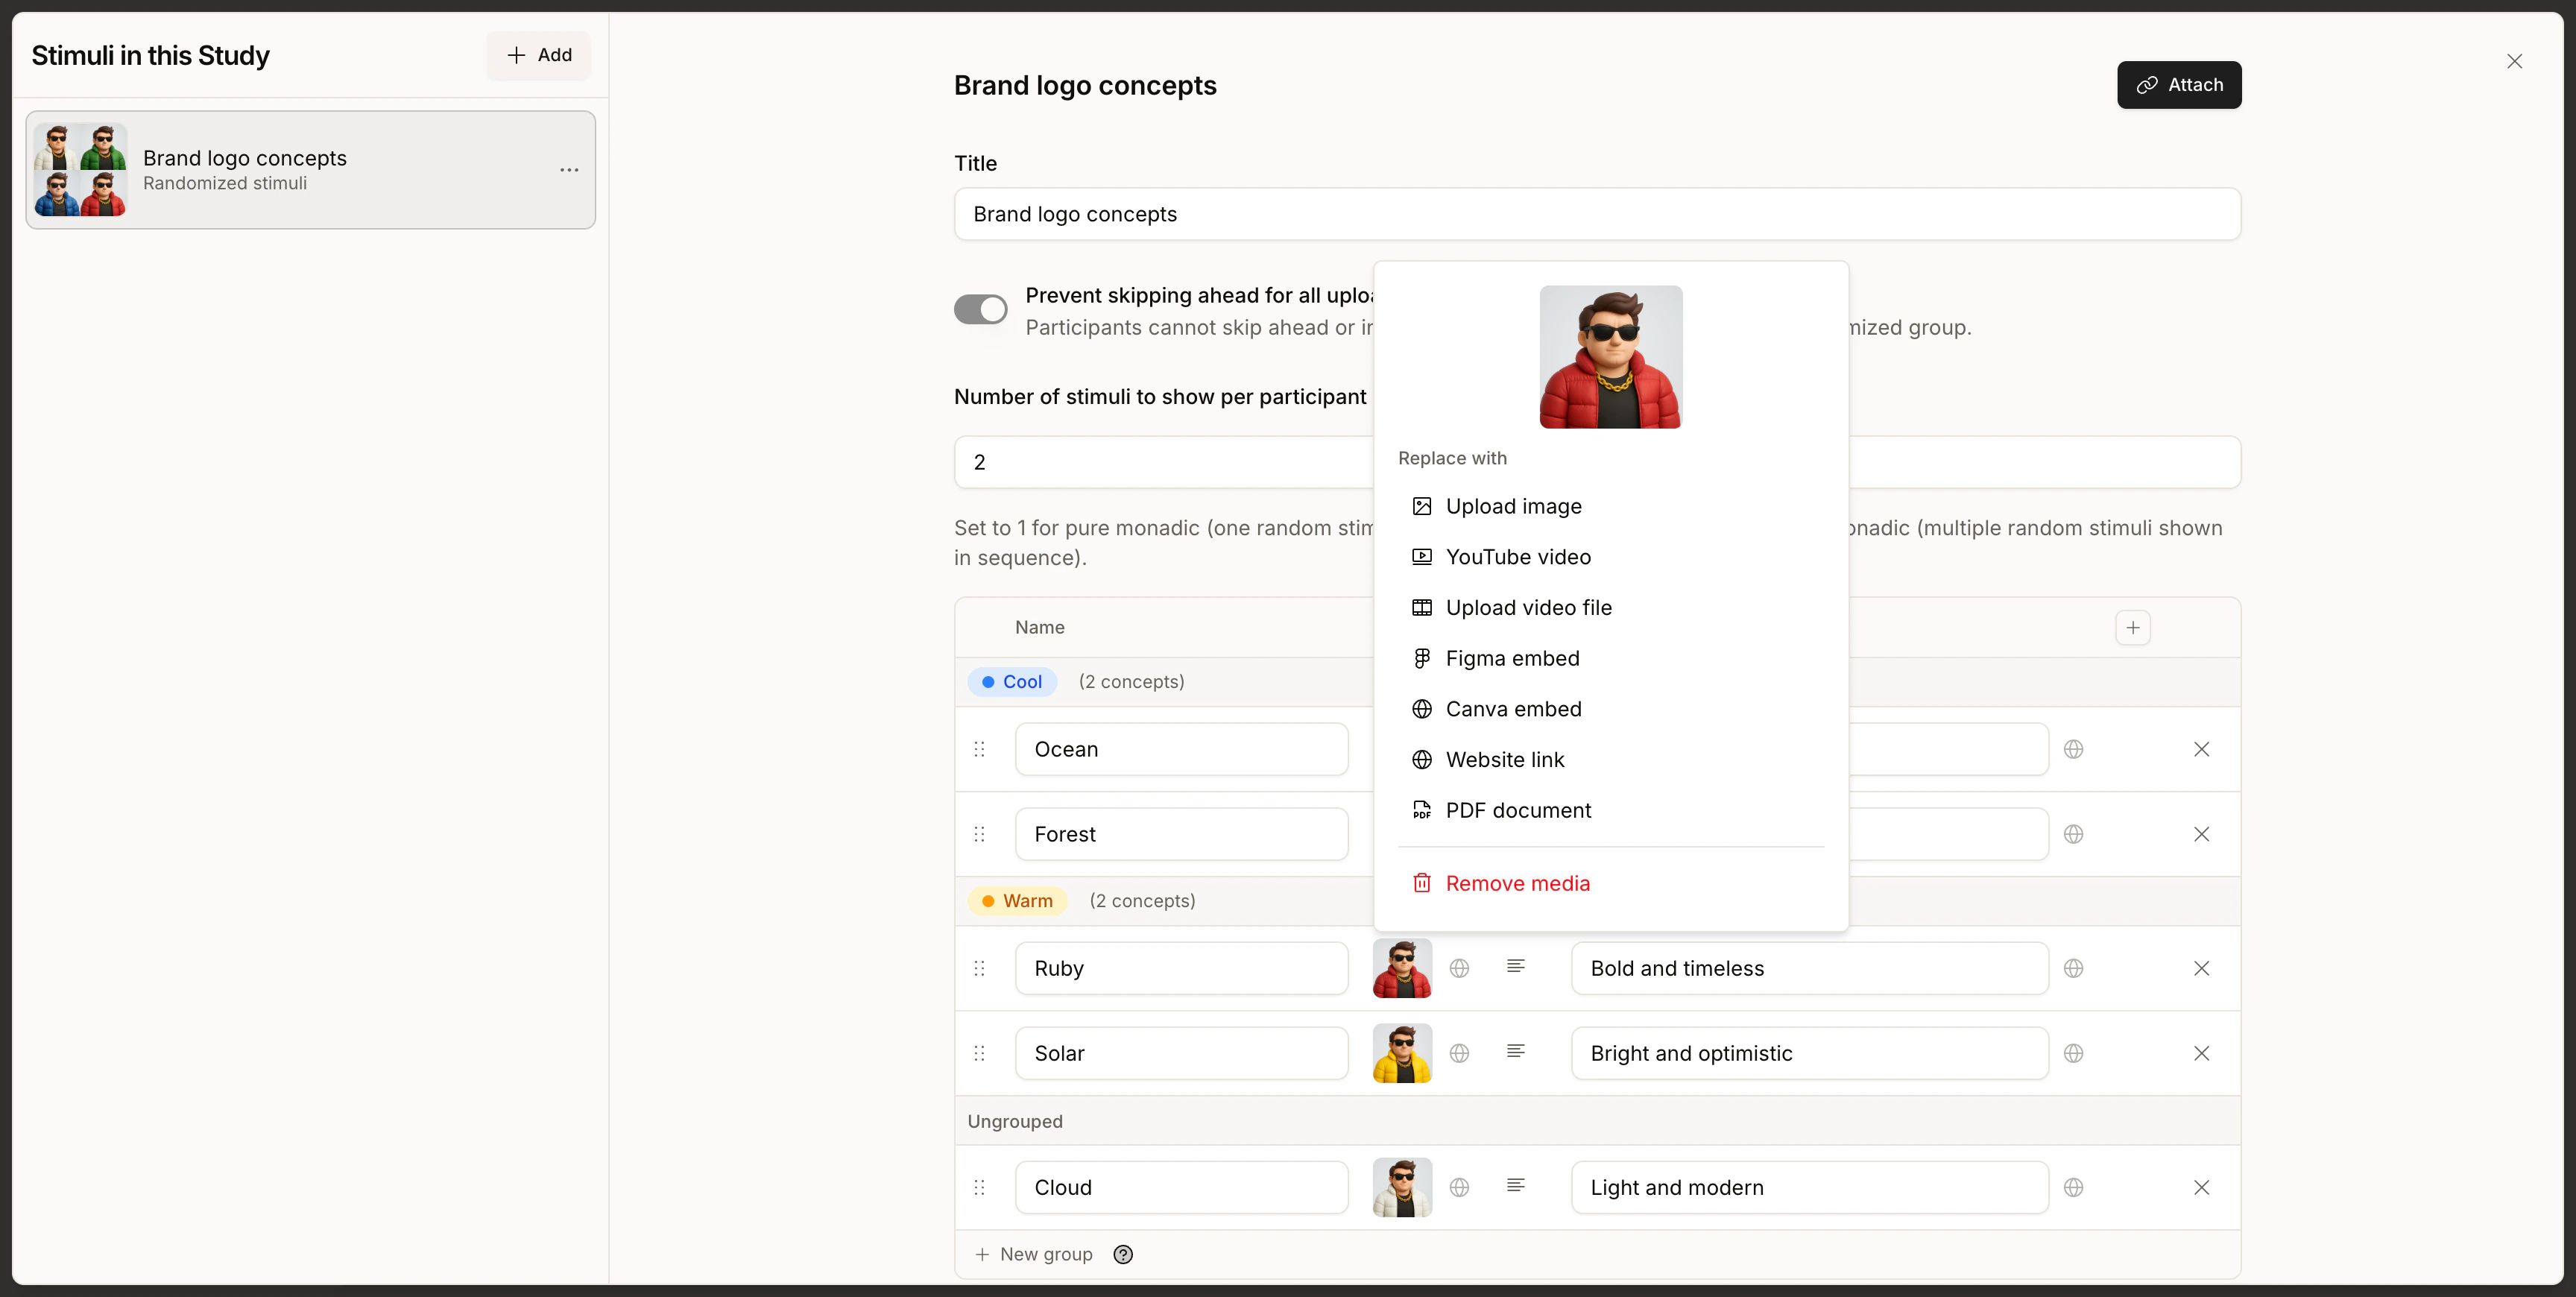This screenshot has height=1297, width=2576.
Task: Select Upload image from the Replace with menu
Action: point(1513,506)
